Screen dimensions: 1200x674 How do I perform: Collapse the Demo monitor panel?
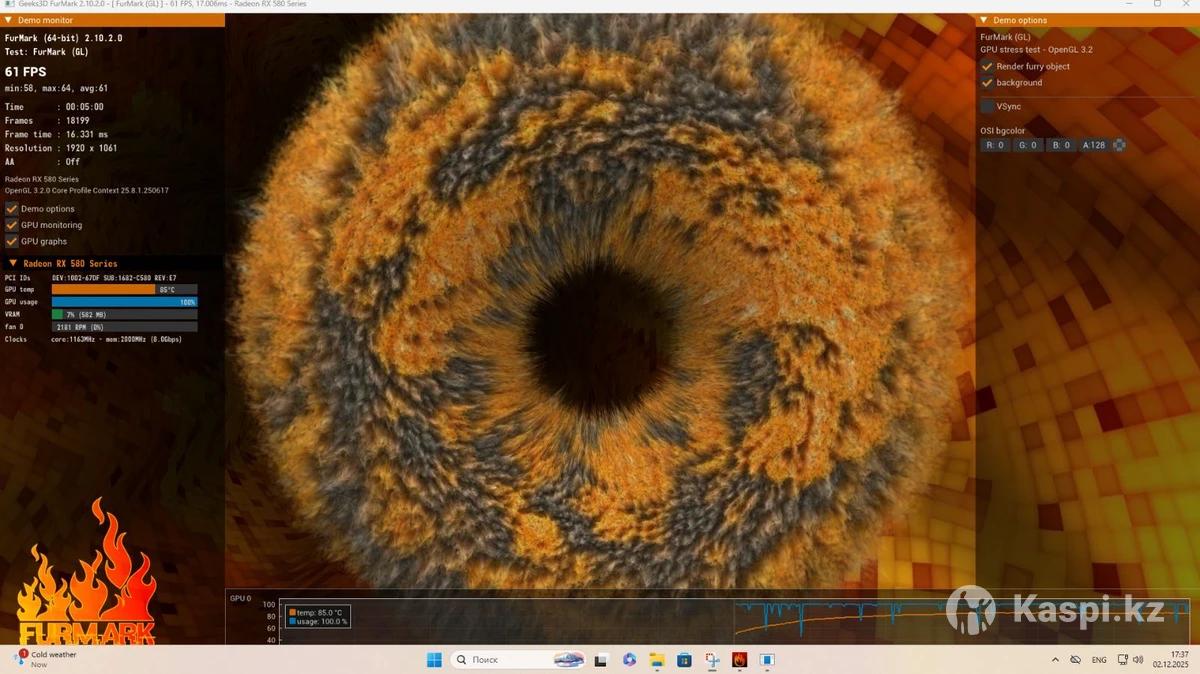[8, 20]
